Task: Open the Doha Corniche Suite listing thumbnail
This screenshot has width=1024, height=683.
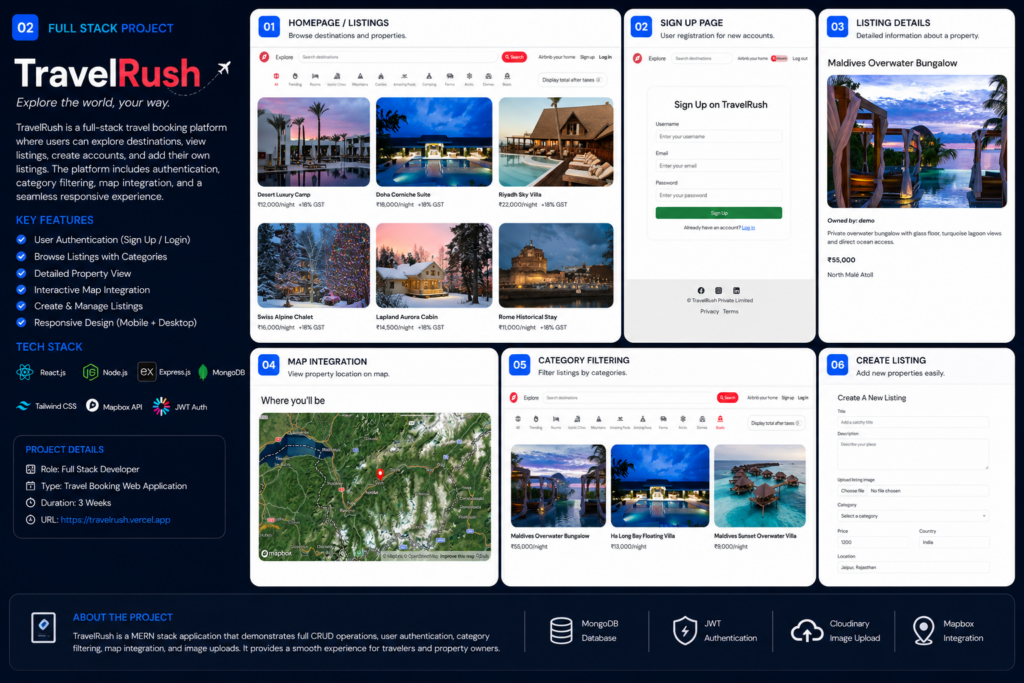Action: [x=434, y=142]
